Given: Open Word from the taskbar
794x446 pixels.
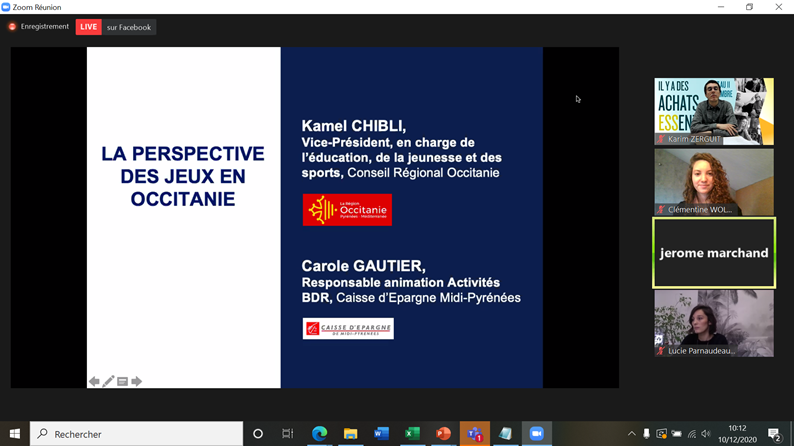Looking at the screenshot, I should [x=381, y=434].
